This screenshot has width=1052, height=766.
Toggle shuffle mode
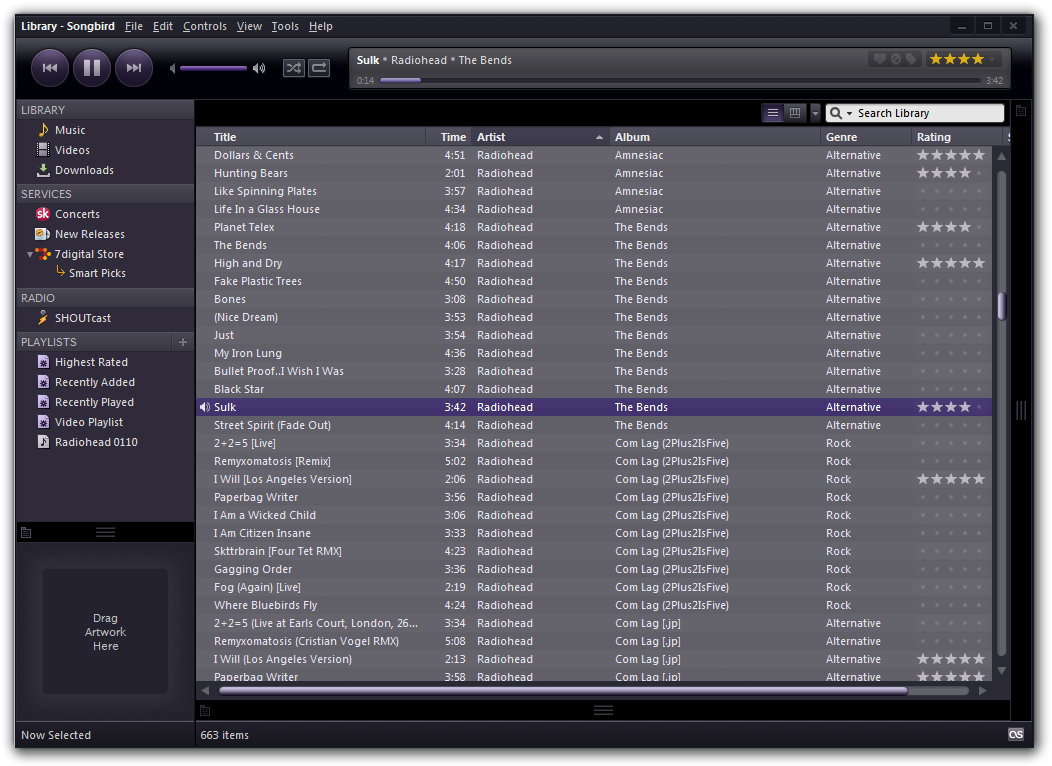click(294, 68)
